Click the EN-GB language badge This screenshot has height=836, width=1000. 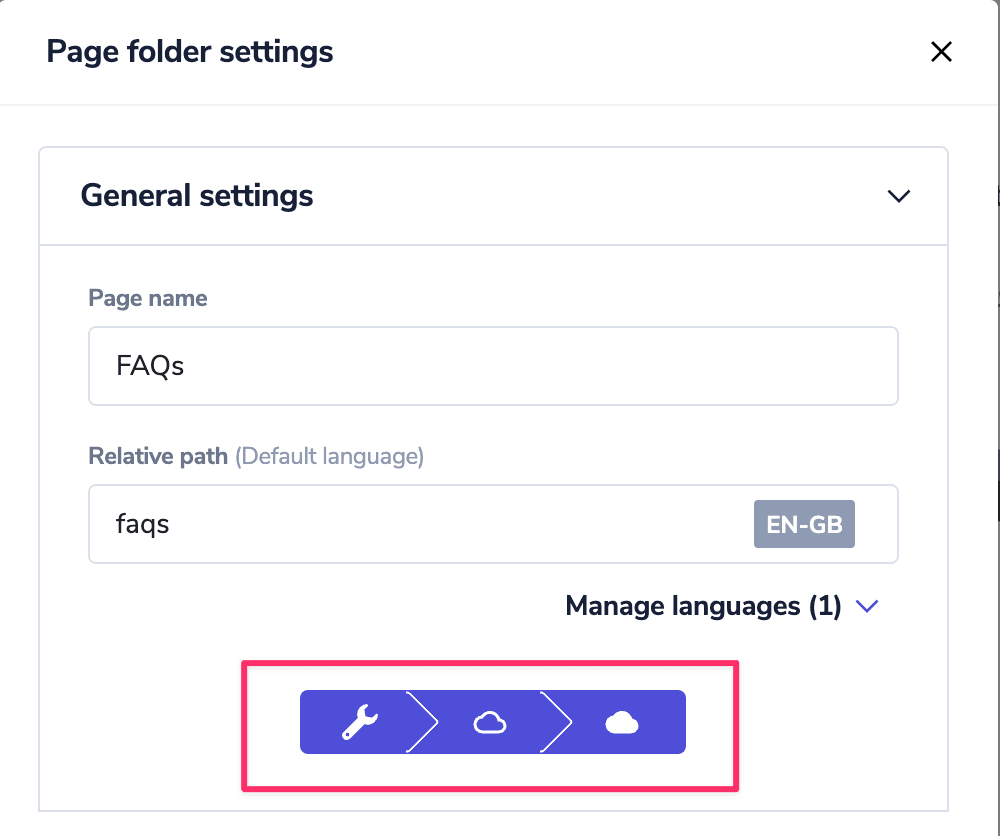pyautogui.click(x=804, y=524)
